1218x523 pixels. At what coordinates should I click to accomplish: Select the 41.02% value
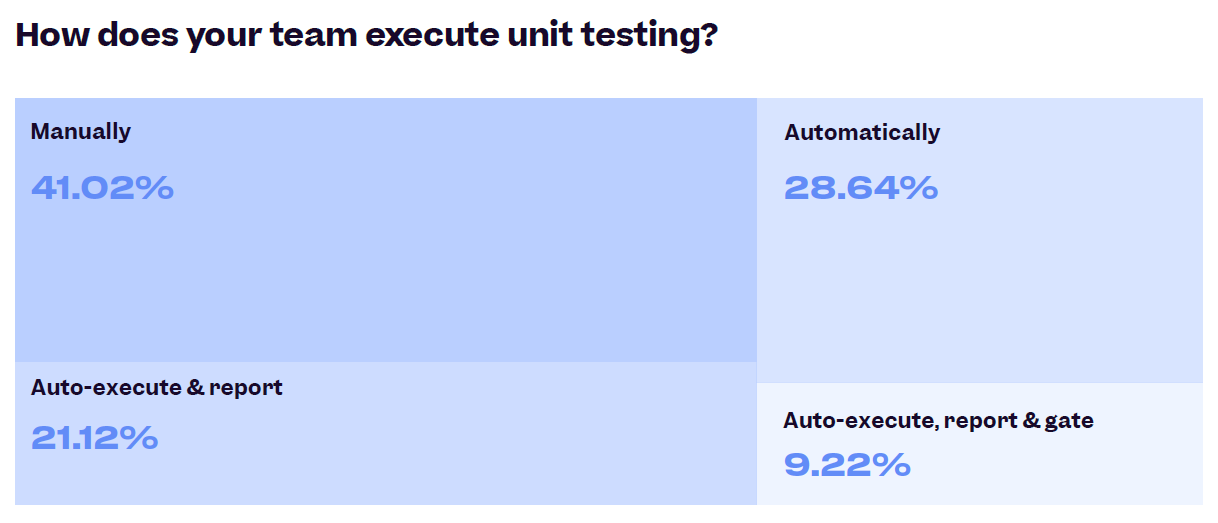click(x=102, y=187)
